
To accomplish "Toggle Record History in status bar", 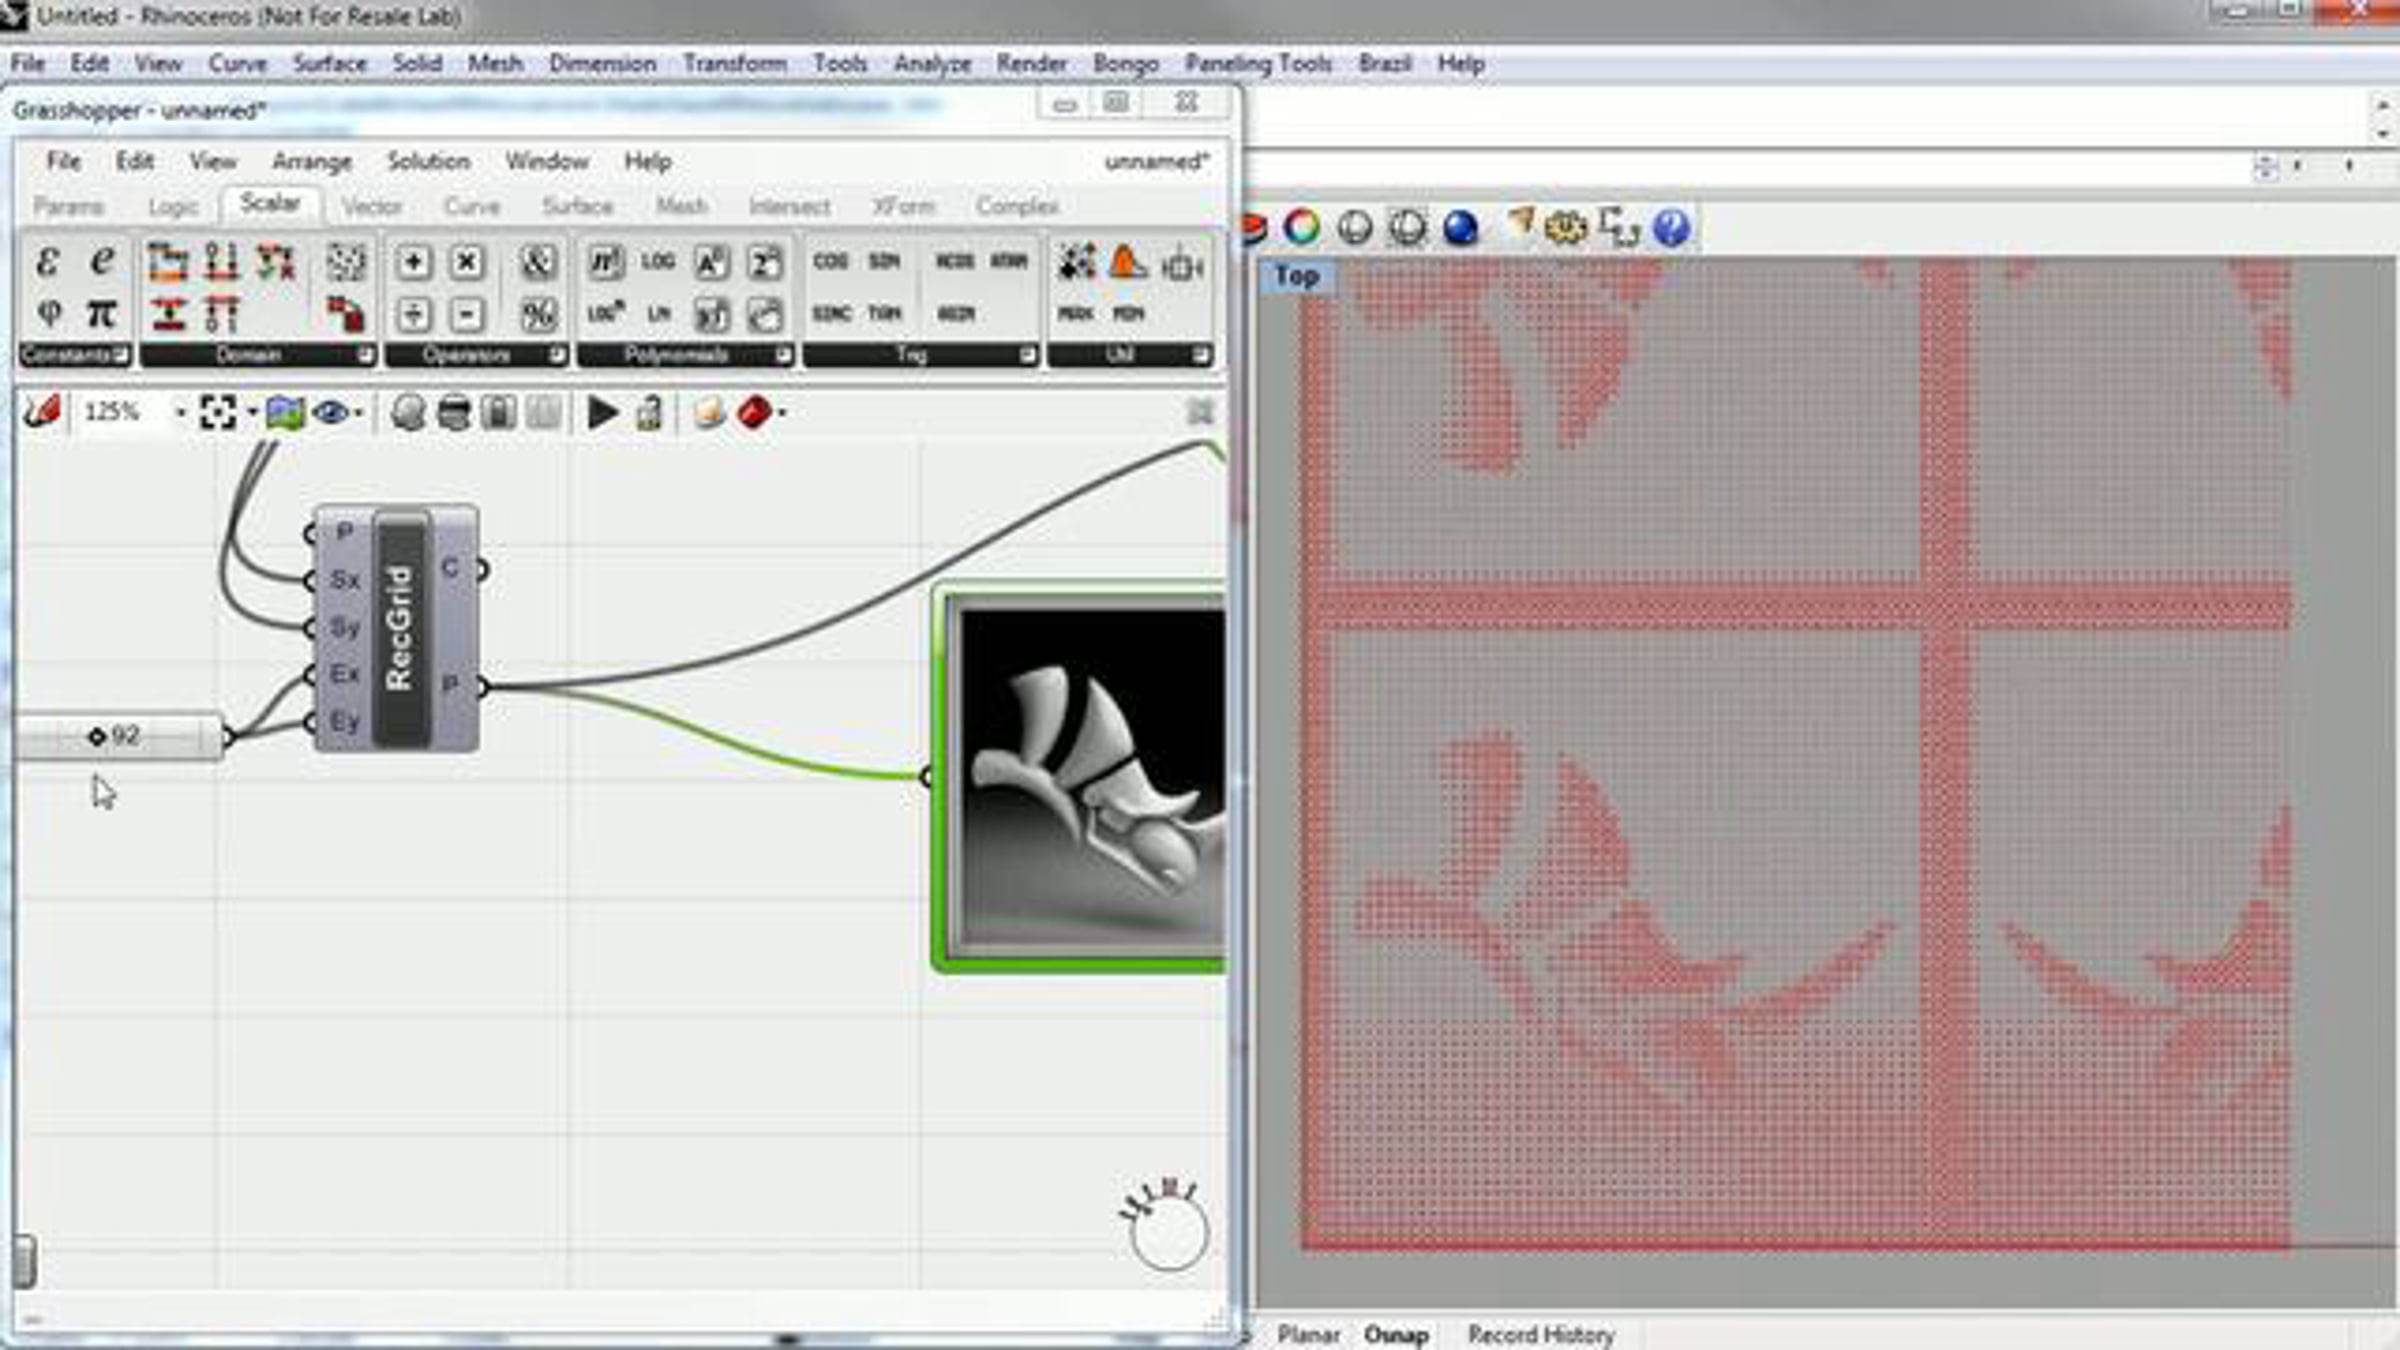I will 1541,1334.
